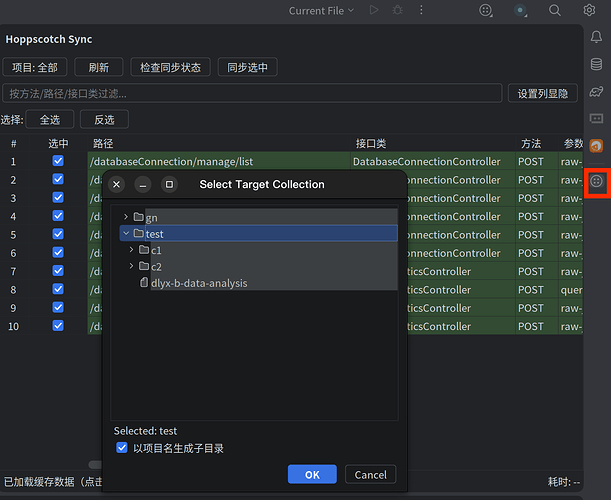Uncheck the selection checkbox in row 4
Image resolution: width=611 pixels, height=500 pixels.
pyautogui.click(x=58, y=216)
